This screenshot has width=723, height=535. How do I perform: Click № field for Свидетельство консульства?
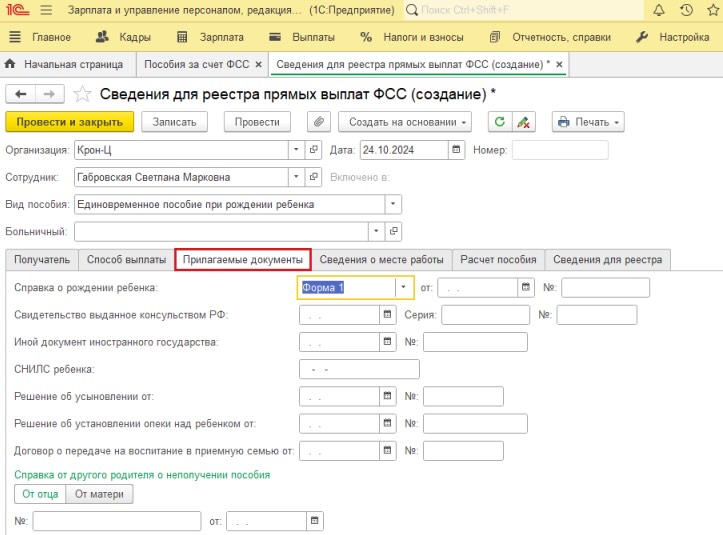point(597,315)
